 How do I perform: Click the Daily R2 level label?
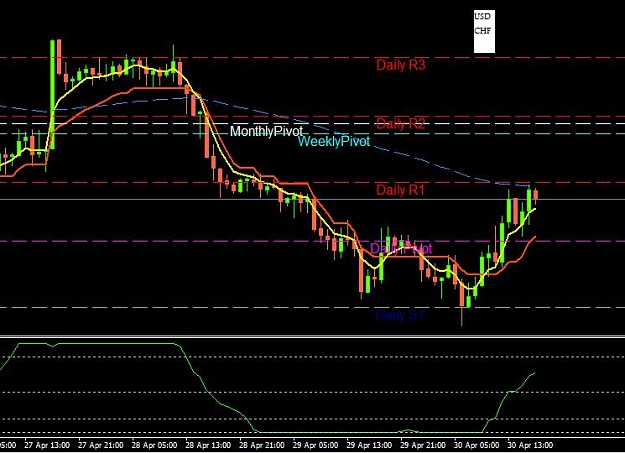pos(401,124)
